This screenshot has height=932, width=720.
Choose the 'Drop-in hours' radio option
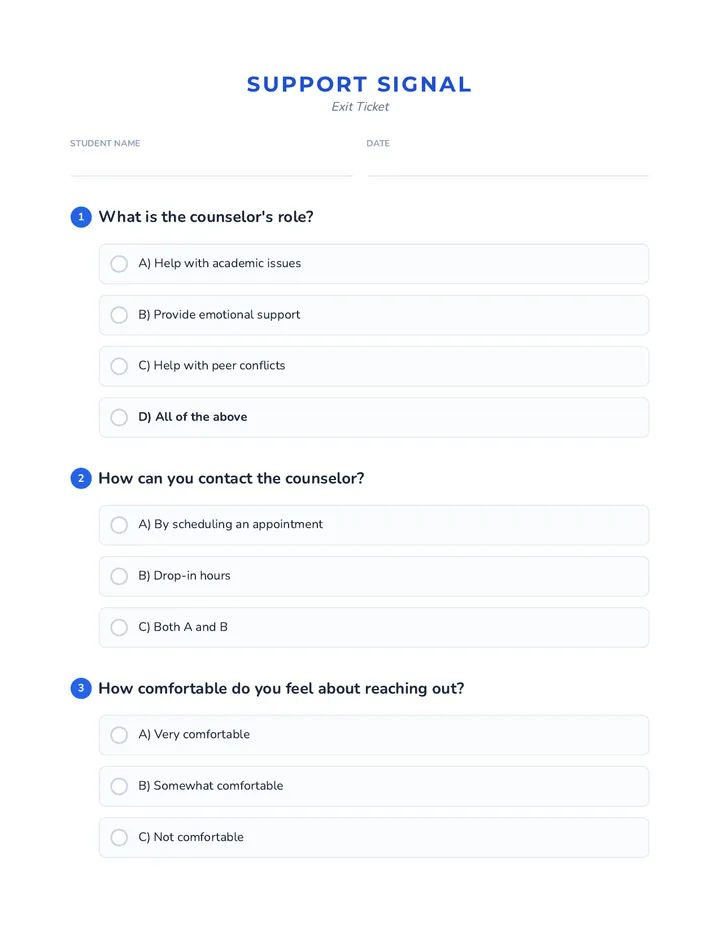(119, 576)
